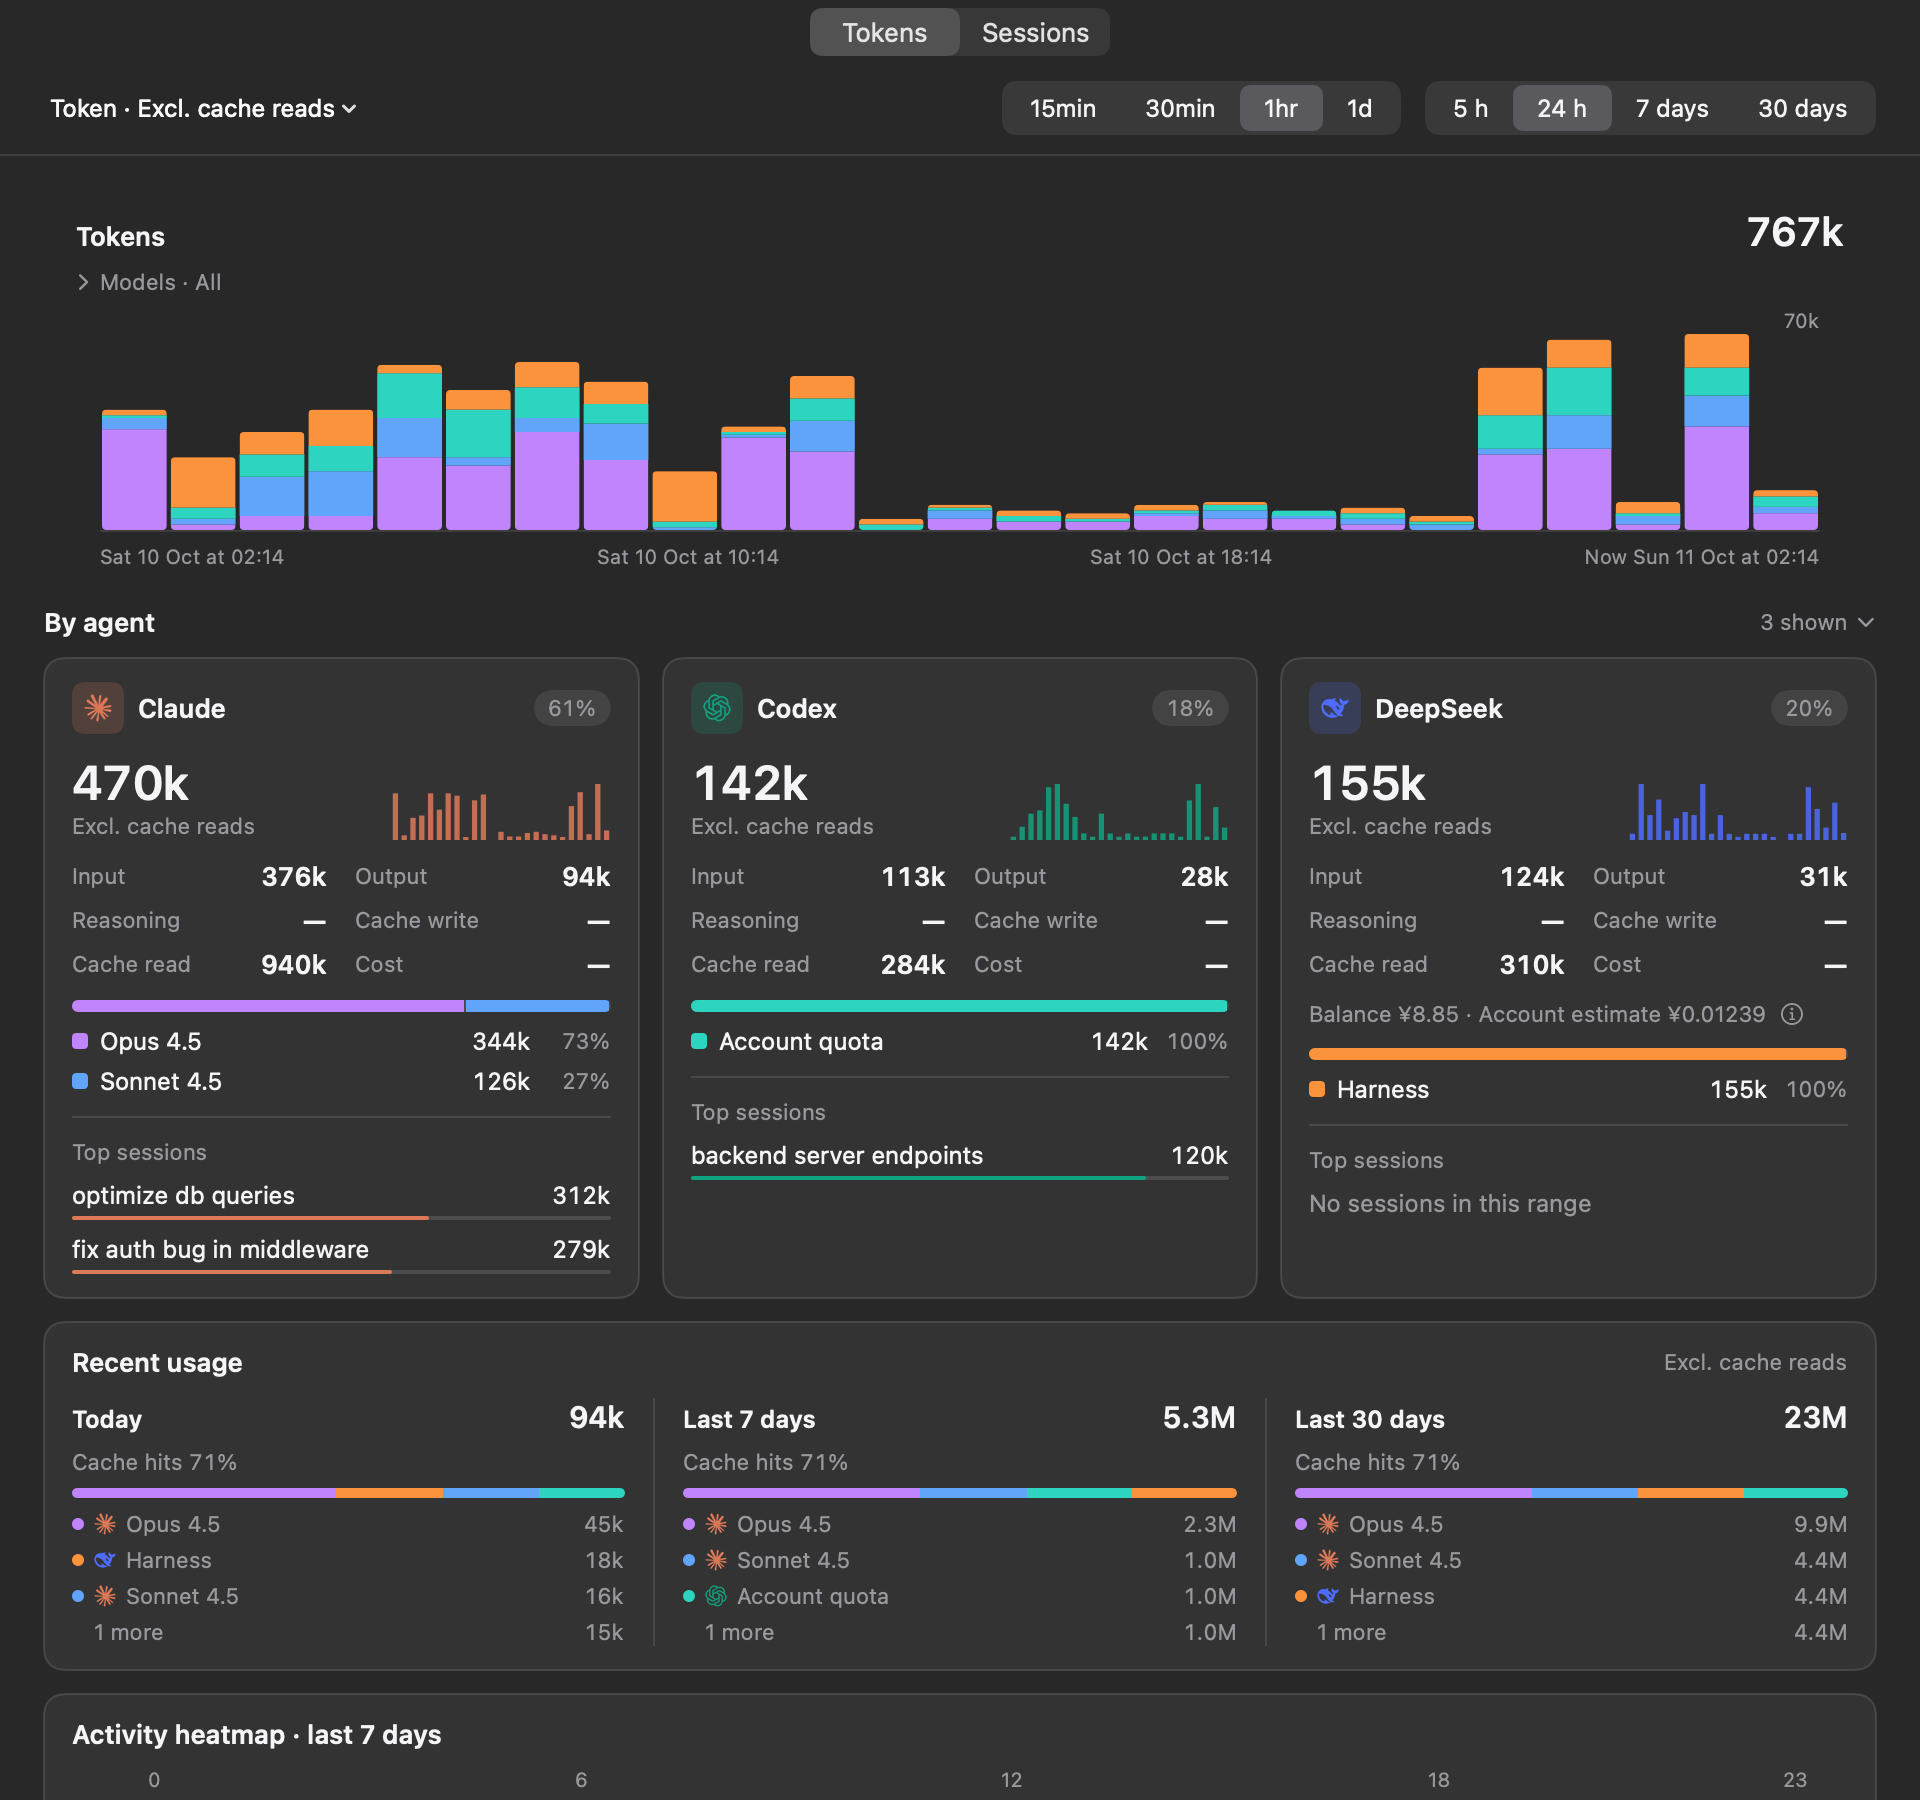Click the Opus 4.5 purple color swatch in Claude card
The width and height of the screenshot is (1920, 1800).
click(80, 1041)
